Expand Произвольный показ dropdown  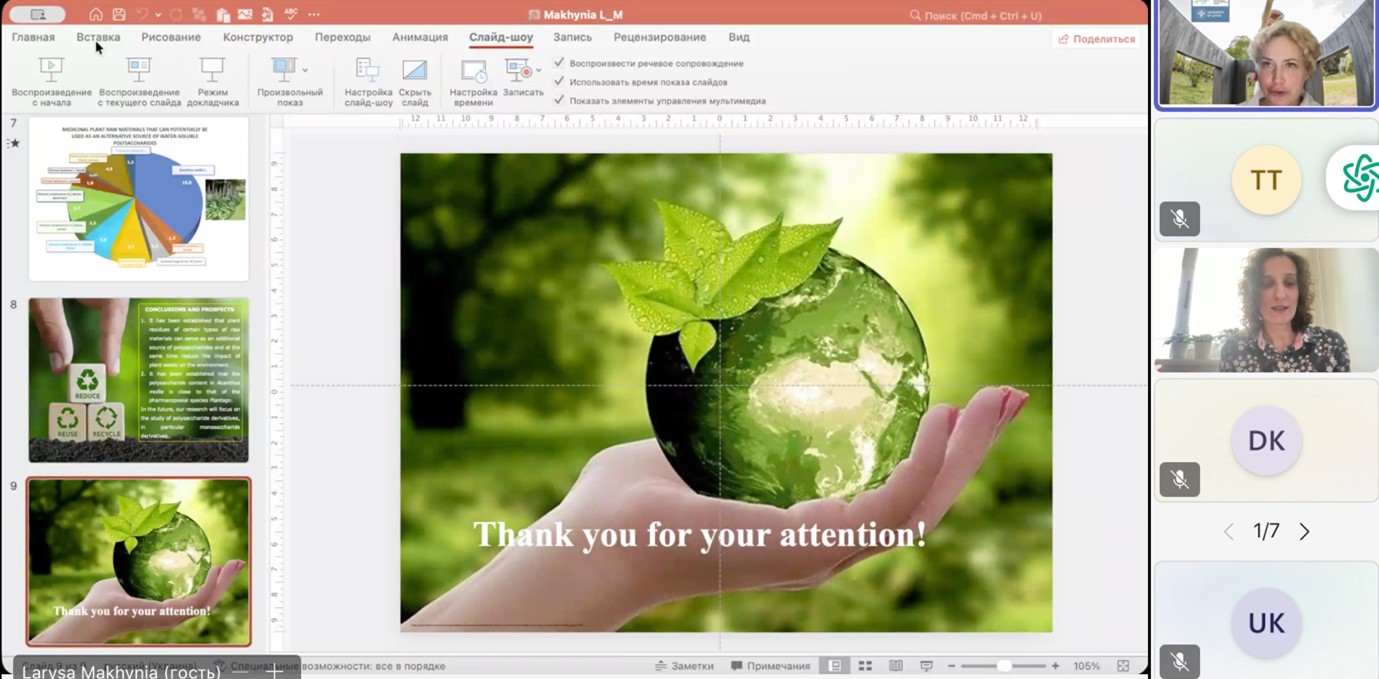[x=305, y=70]
